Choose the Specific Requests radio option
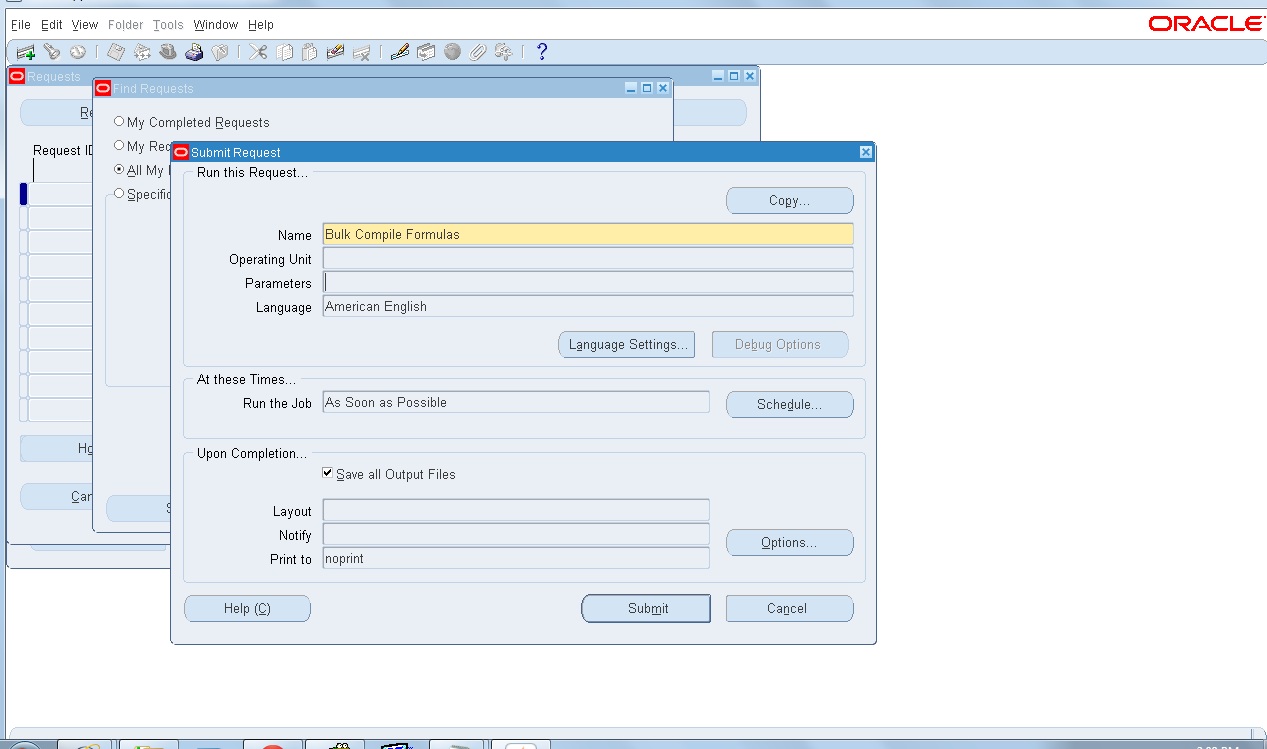This screenshot has height=749, width=1267. [120, 194]
